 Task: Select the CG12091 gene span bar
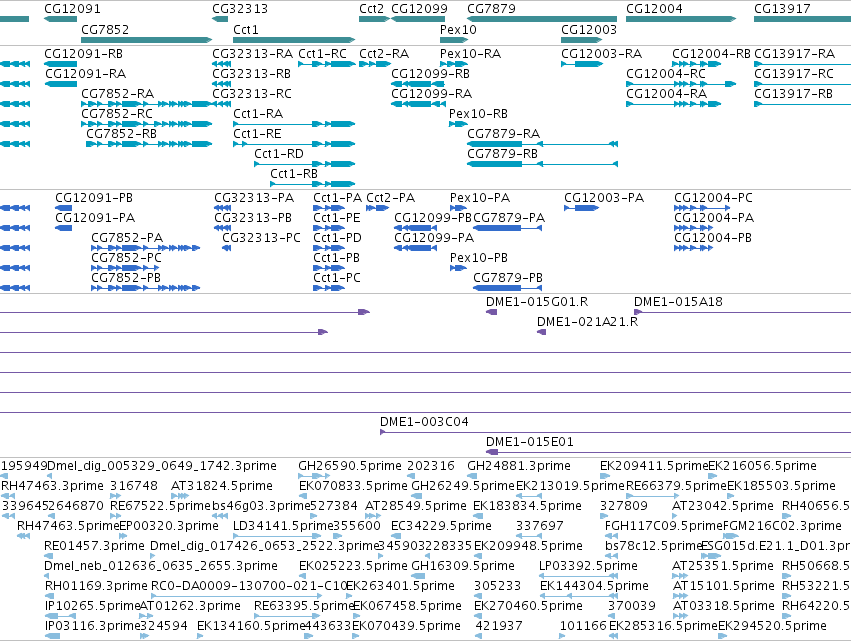(x=60, y=19)
